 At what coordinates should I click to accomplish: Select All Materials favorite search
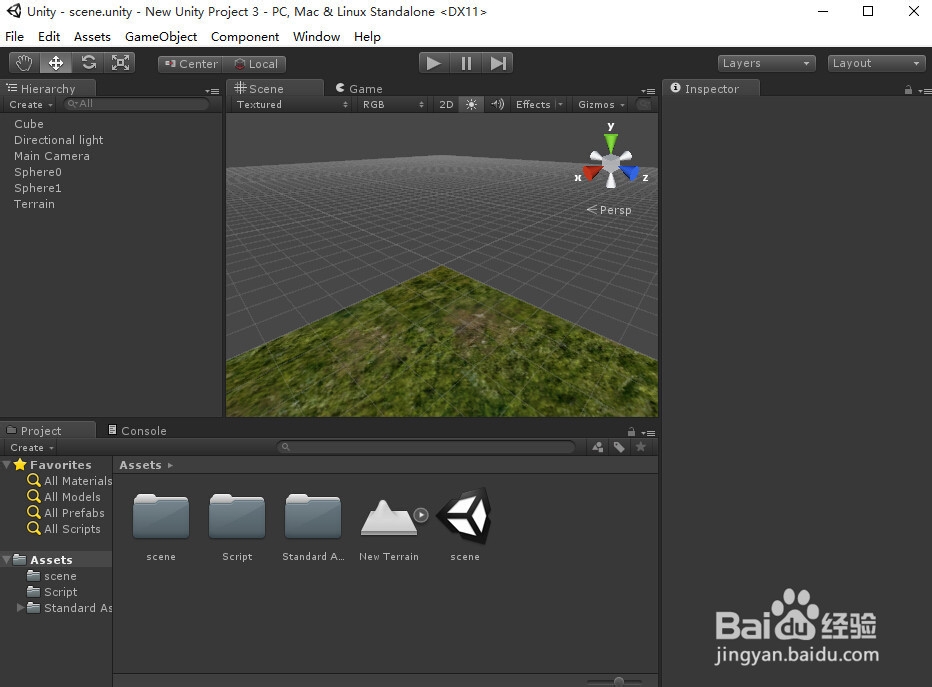pyautogui.click(x=70, y=480)
